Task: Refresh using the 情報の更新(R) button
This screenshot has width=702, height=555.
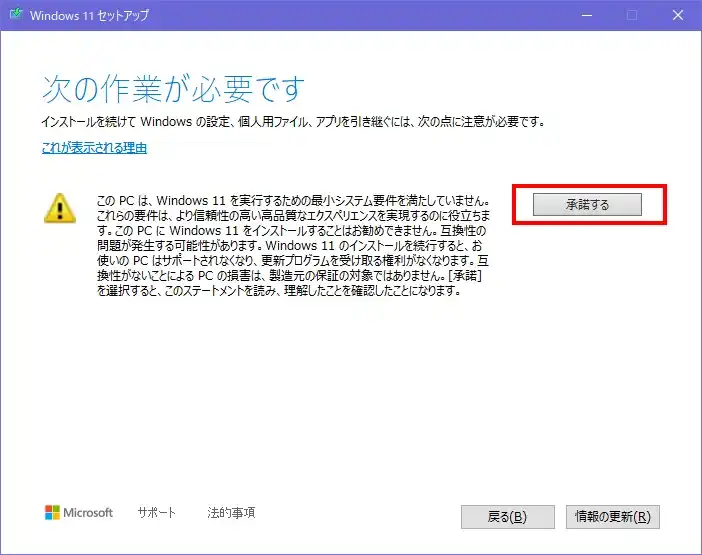Action: point(613,517)
